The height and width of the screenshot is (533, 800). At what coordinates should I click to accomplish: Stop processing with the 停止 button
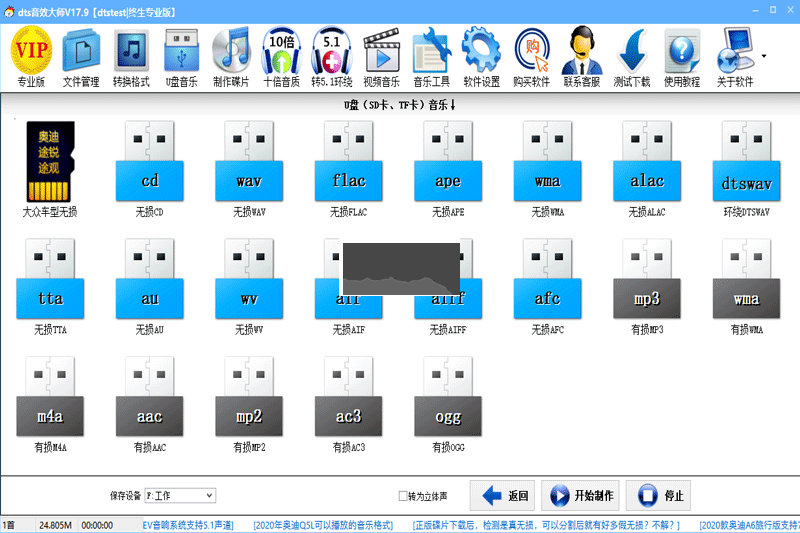click(x=658, y=495)
